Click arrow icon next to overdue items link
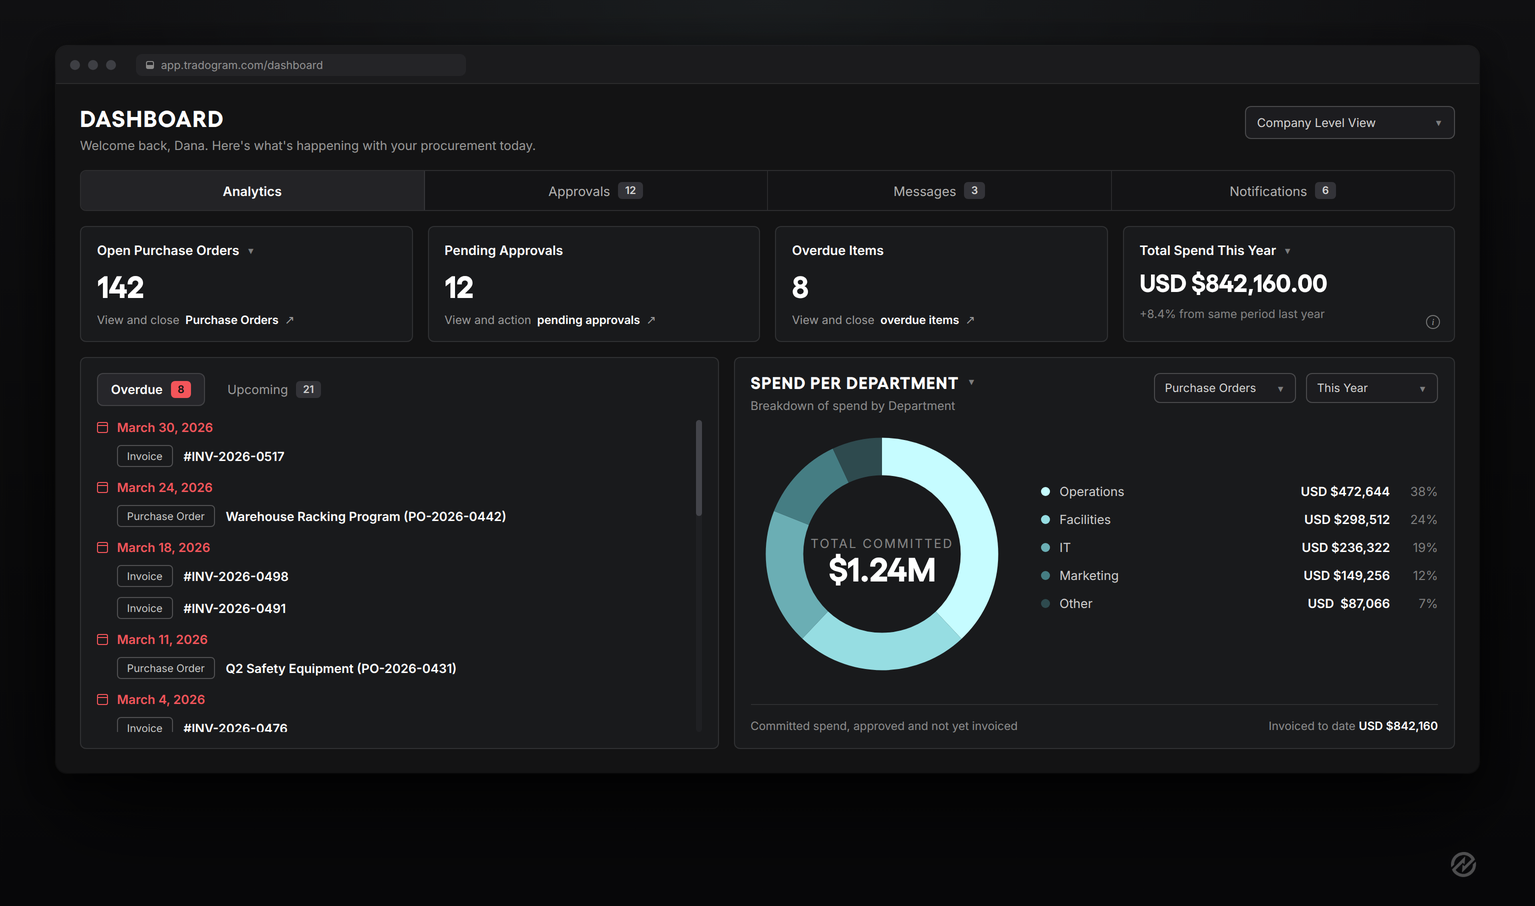Screen dimensions: 1535x906 click(970, 320)
